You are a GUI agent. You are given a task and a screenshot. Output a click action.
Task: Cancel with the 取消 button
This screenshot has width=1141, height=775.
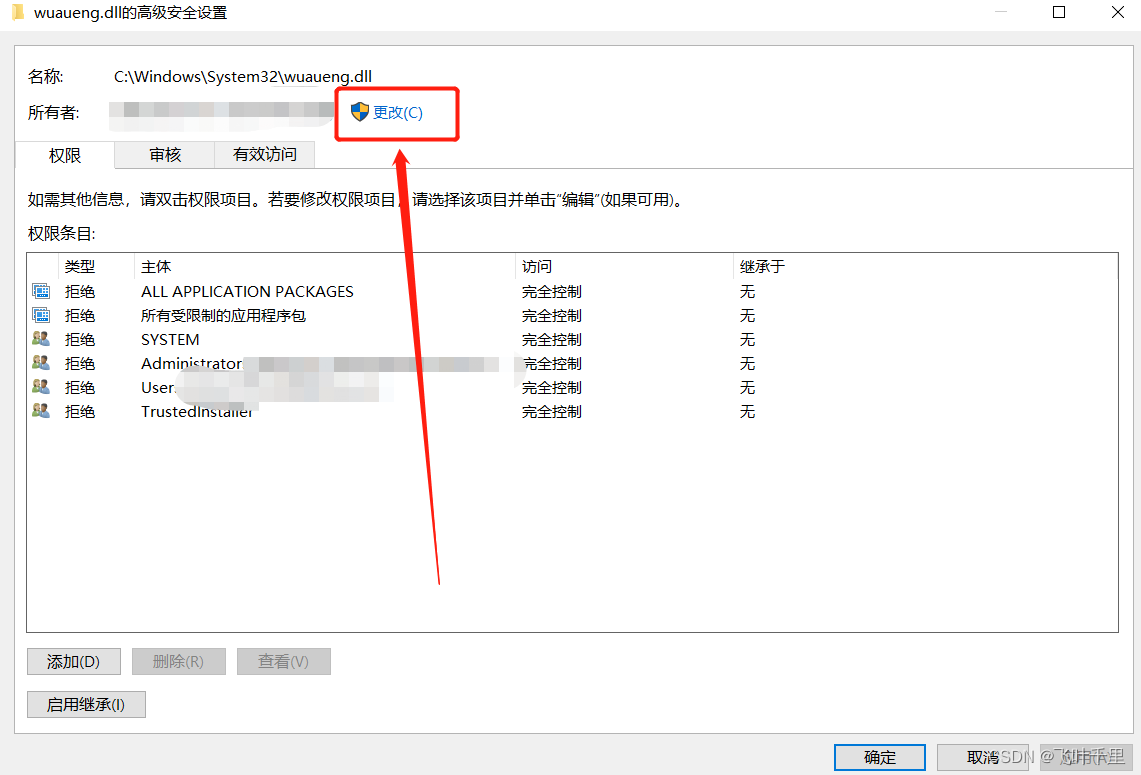pyautogui.click(x=982, y=757)
